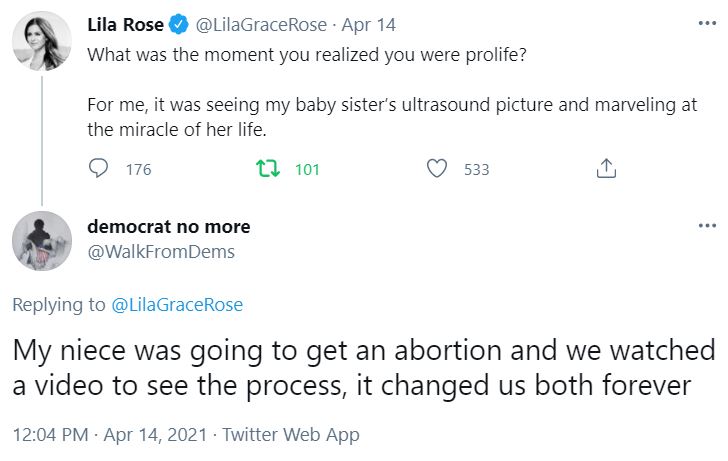728x461 pixels.
Task: Click the Twitter Web App source link
Action: pos(290,435)
